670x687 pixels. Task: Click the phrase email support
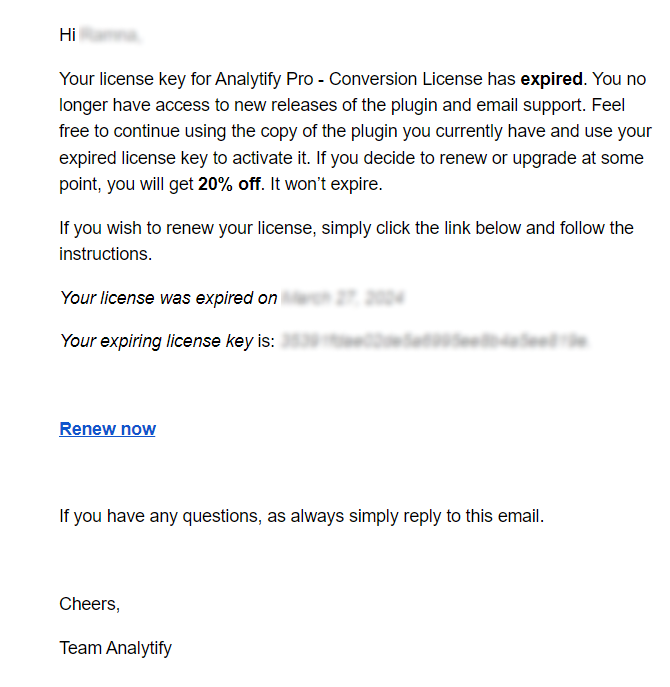[531, 105]
